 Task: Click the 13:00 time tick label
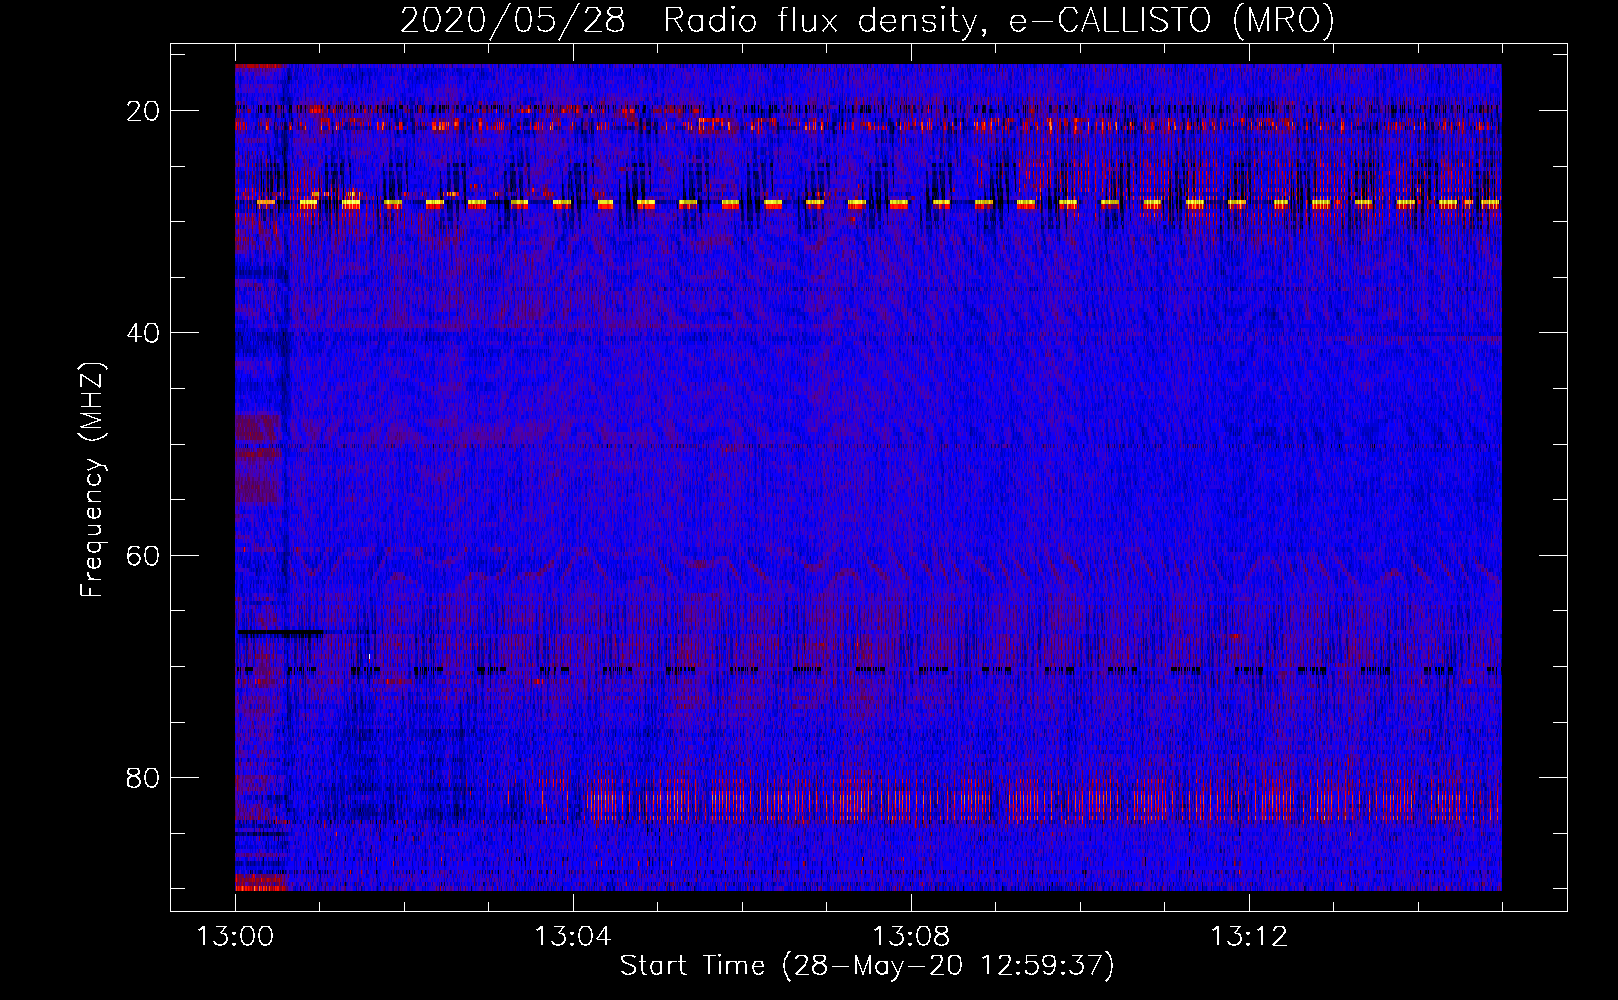point(235,937)
